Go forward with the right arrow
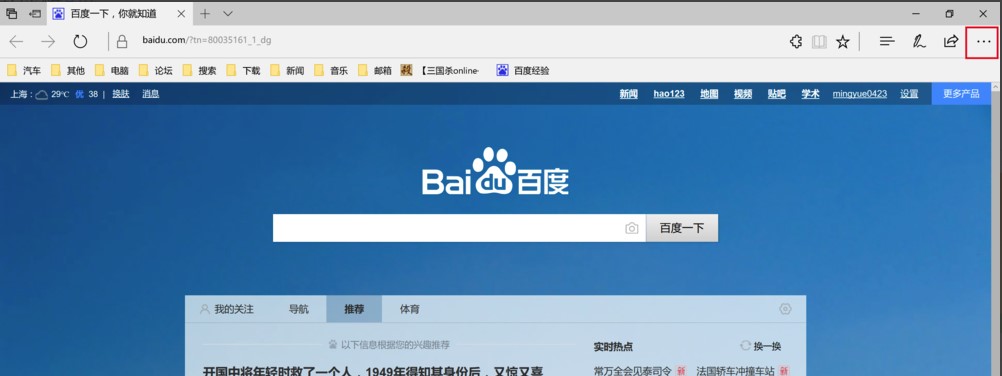This screenshot has width=1002, height=376. click(x=48, y=42)
